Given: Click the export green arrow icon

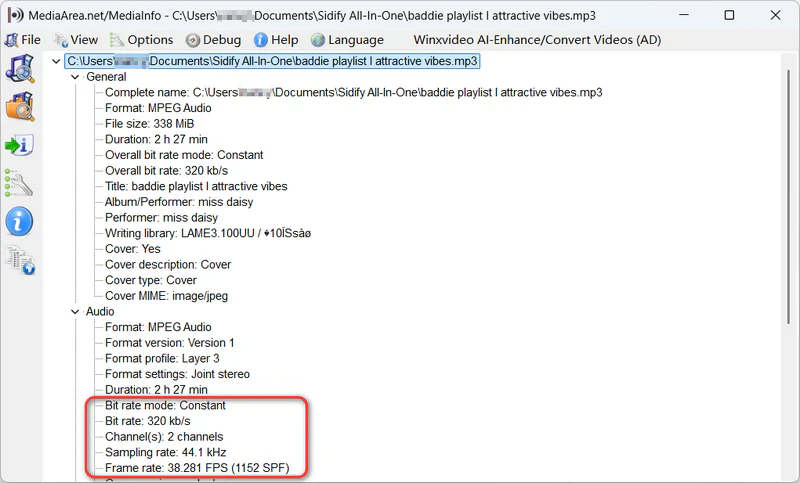Looking at the screenshot, I should click(19, 145).
